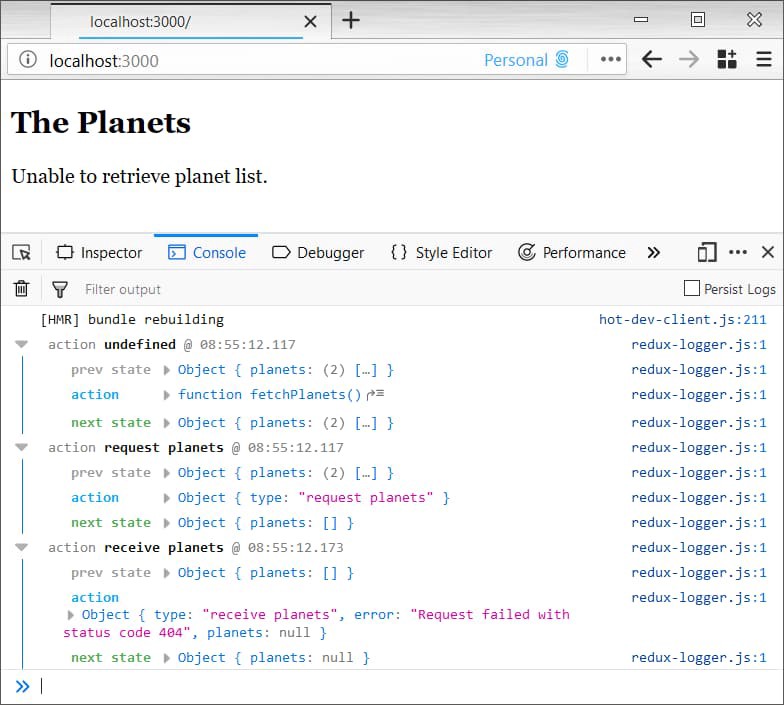The width and height of the screenshot is (784, 705).
Task: Open the Debugger tab
Action: pyautogui.click(x=318, y=253)
